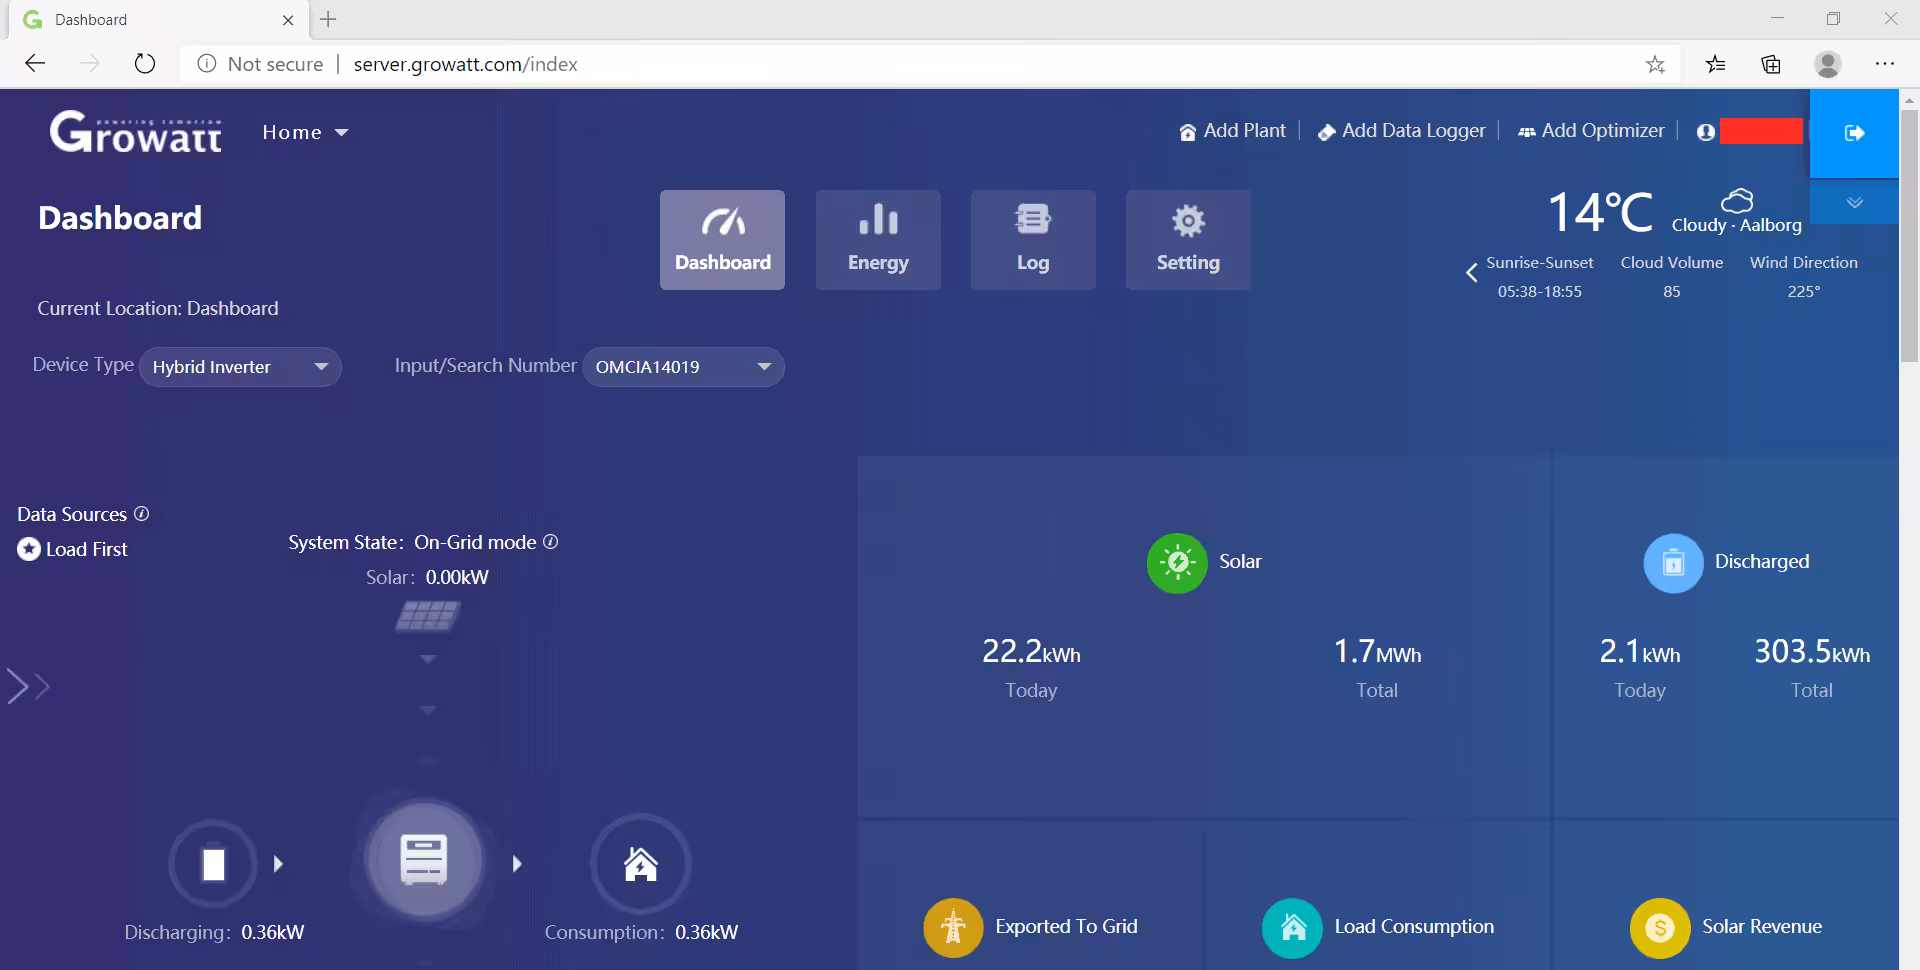This screenshot has height=970, width=1920.
Task: Click the hybrid inverter icon
Action: [x=424, y=860]
